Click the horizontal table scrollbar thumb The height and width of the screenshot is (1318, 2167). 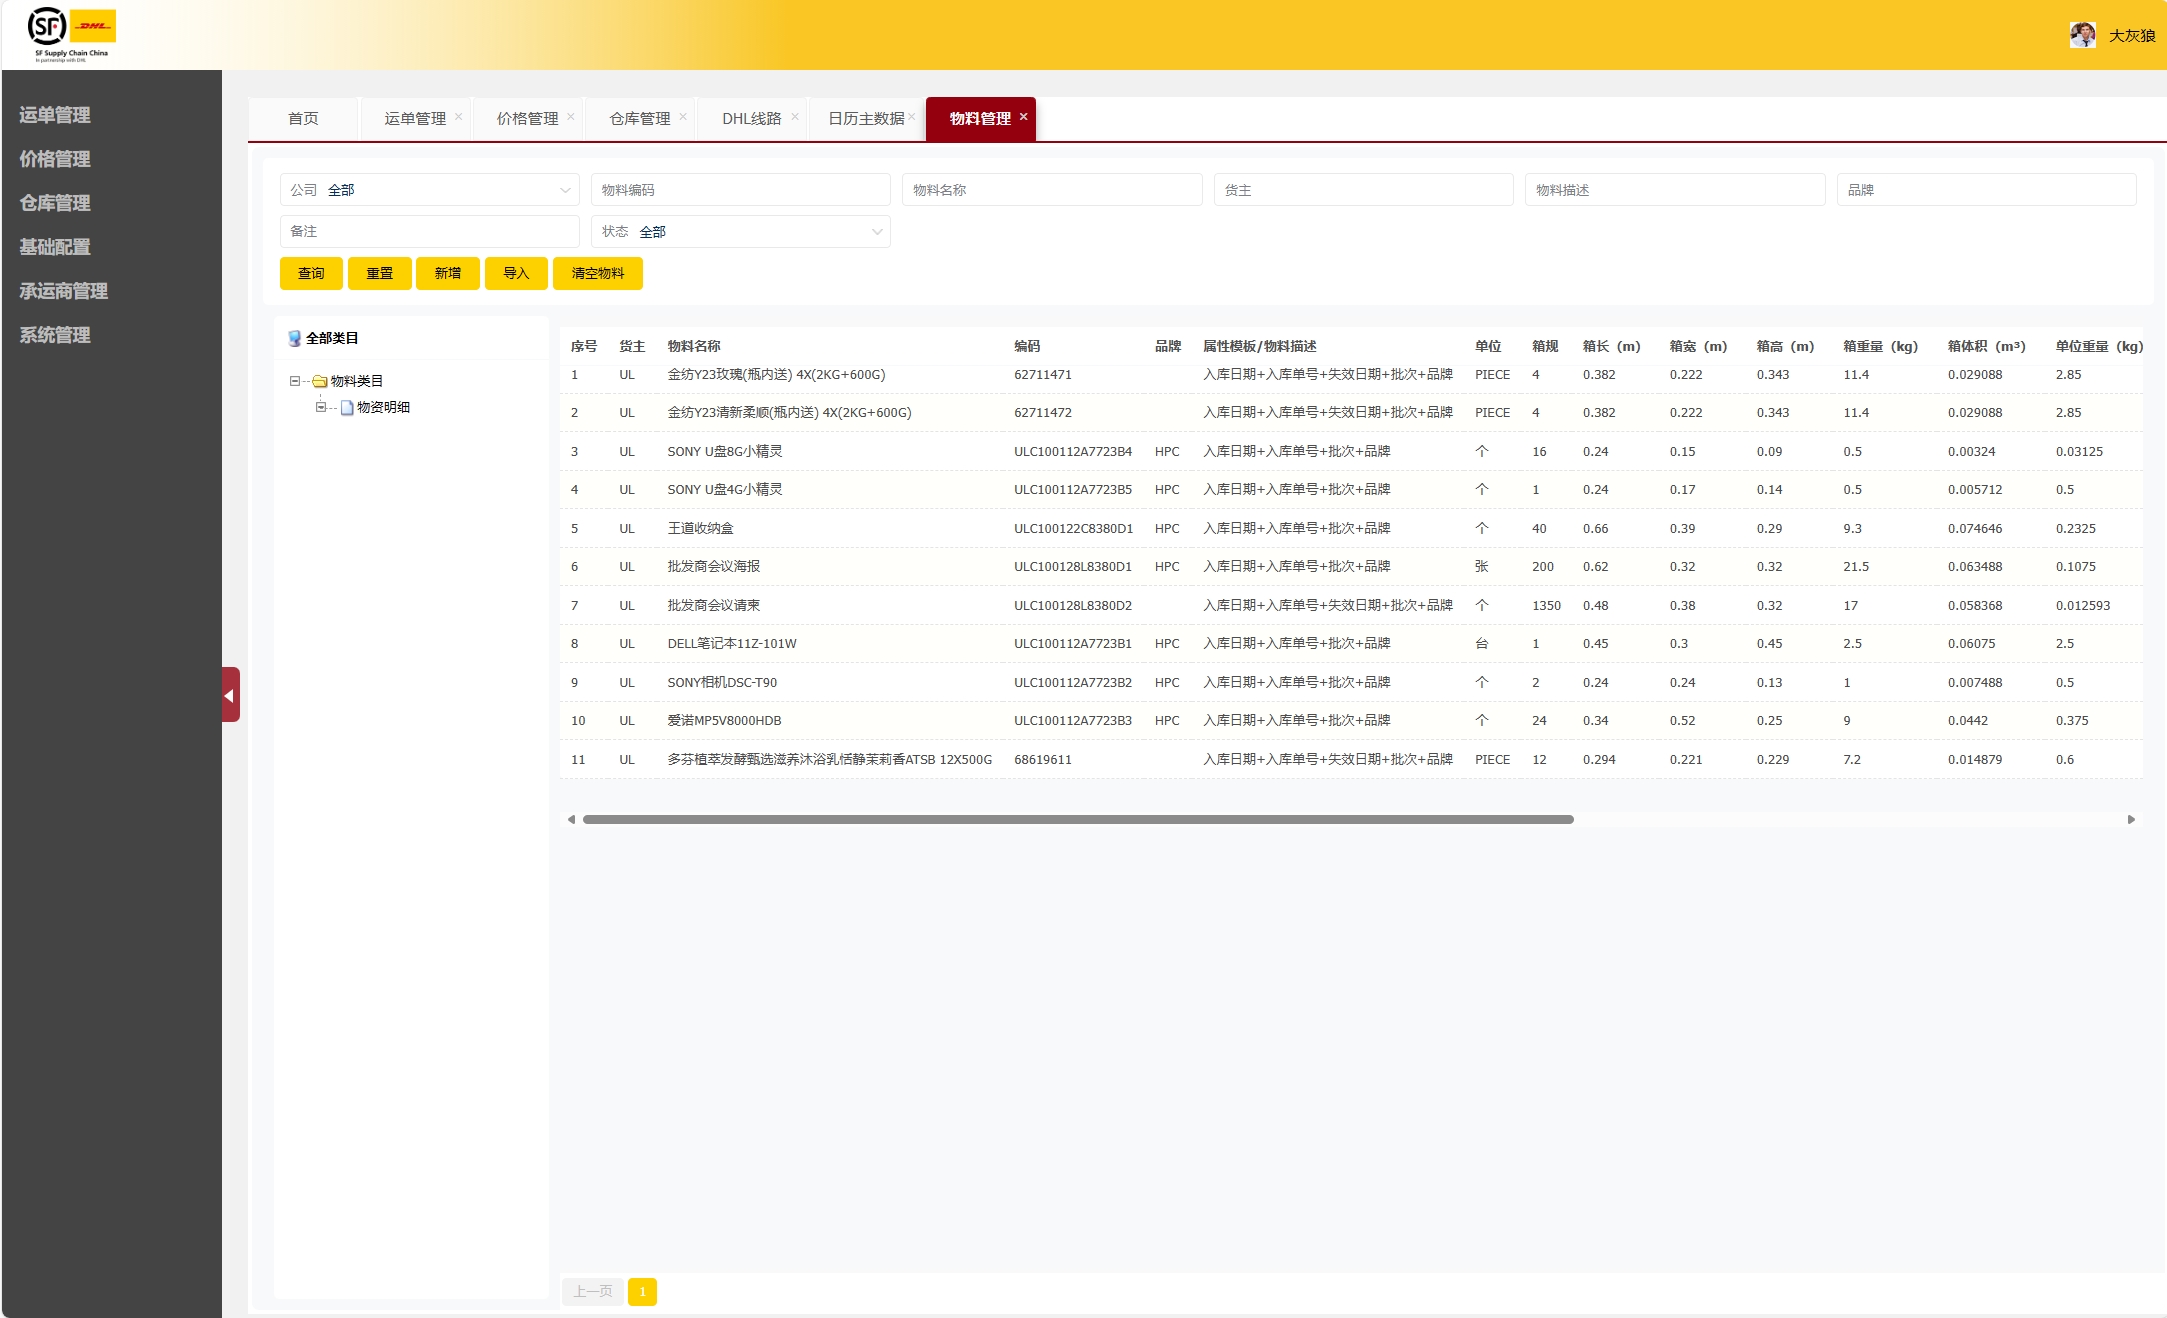(1078, 819)
